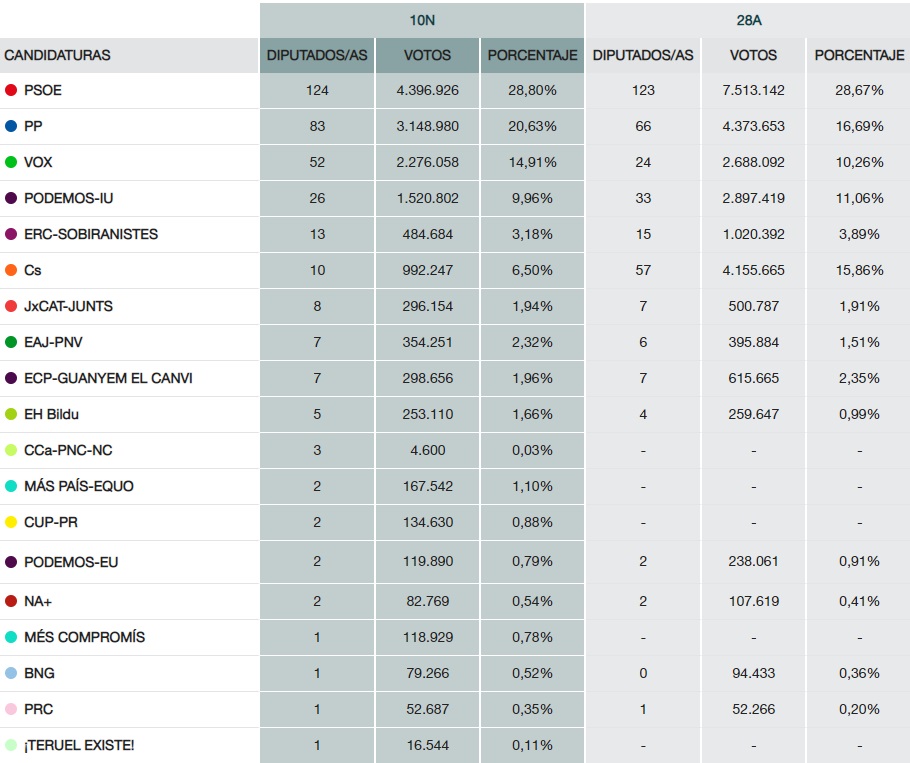Click VOX's 2.276.058 votes cell
Screen dimensions: 910x763
pyautogui.click(x=427, y=162)
